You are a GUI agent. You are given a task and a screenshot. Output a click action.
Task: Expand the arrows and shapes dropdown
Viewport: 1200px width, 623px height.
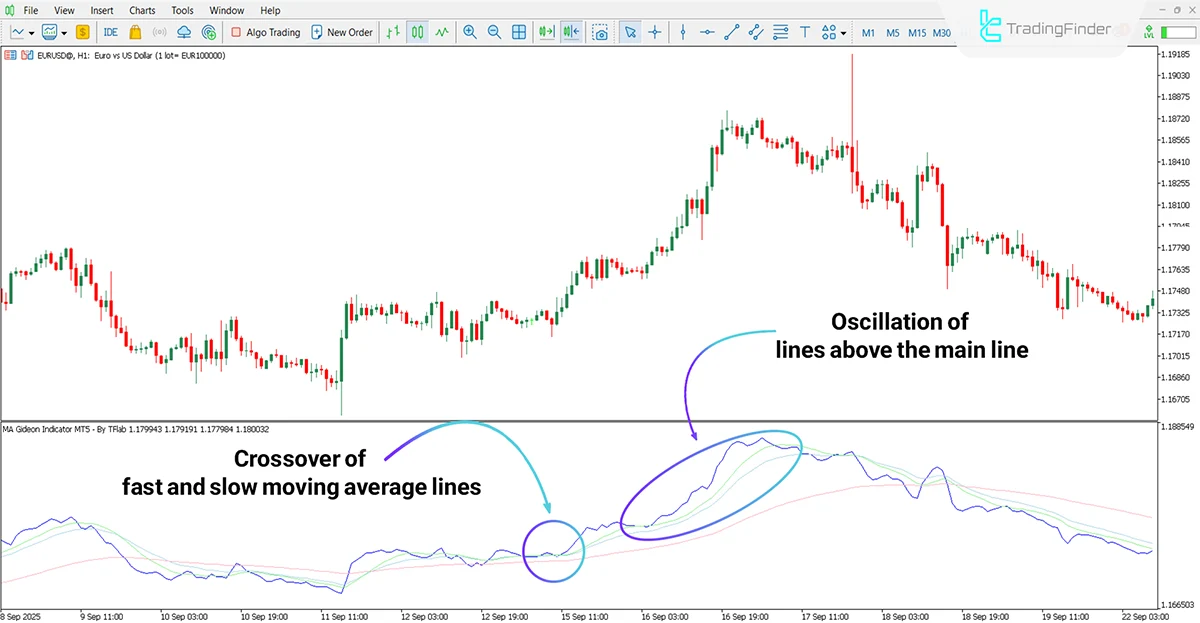pyautogui.click(x=843, y=33)
